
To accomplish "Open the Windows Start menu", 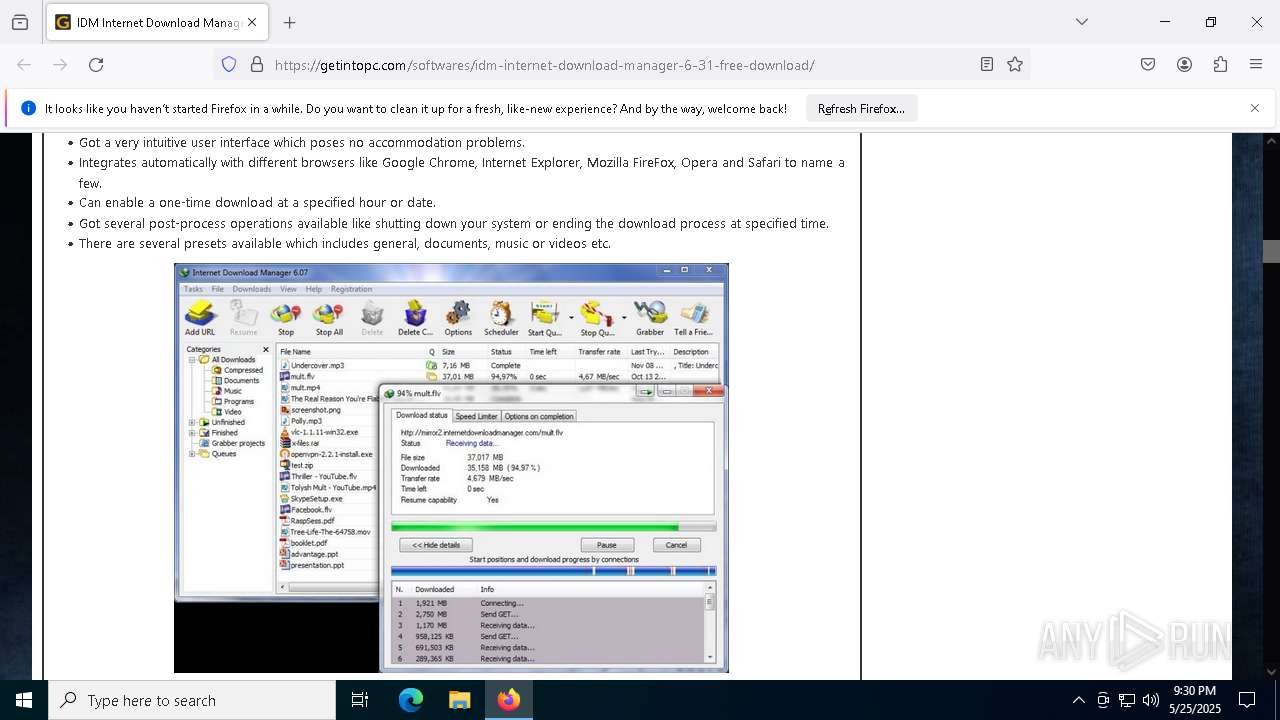I will (24, 700).
